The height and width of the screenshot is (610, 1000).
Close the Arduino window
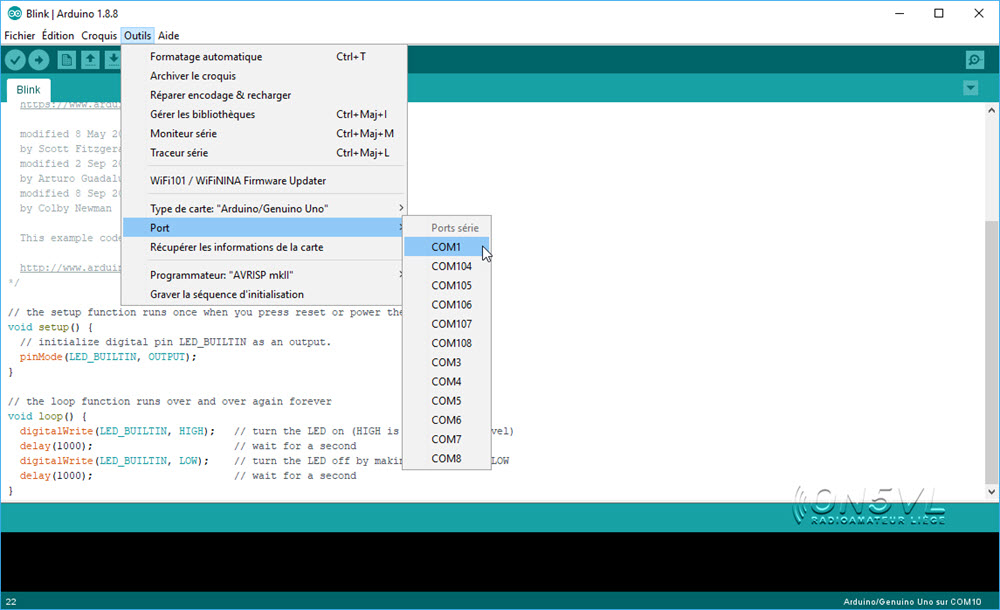pyautogui.click(x=979, y=13)
